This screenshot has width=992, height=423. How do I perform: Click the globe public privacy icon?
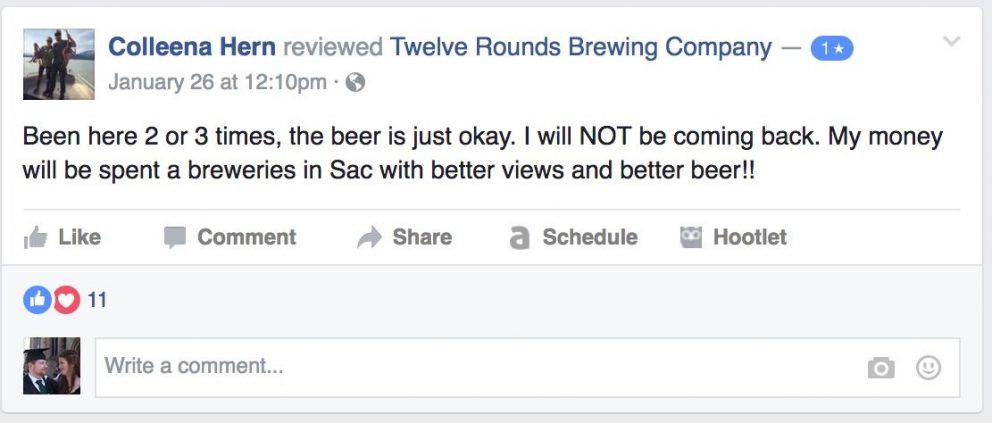click(x=356, y=82)
